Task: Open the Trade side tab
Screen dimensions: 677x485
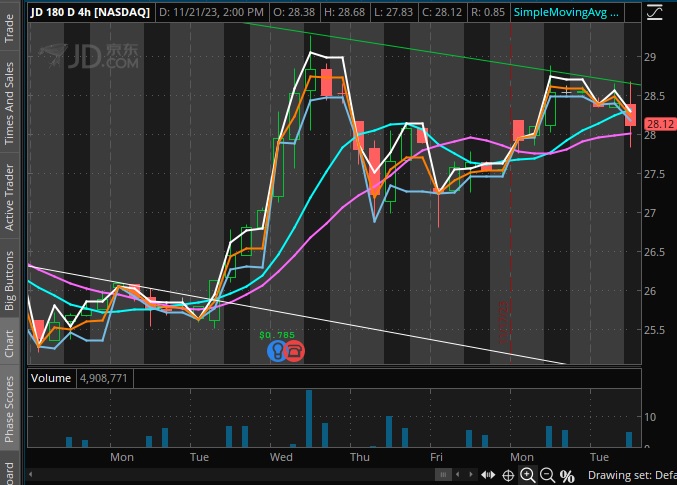Action: (x=11, y=22)
